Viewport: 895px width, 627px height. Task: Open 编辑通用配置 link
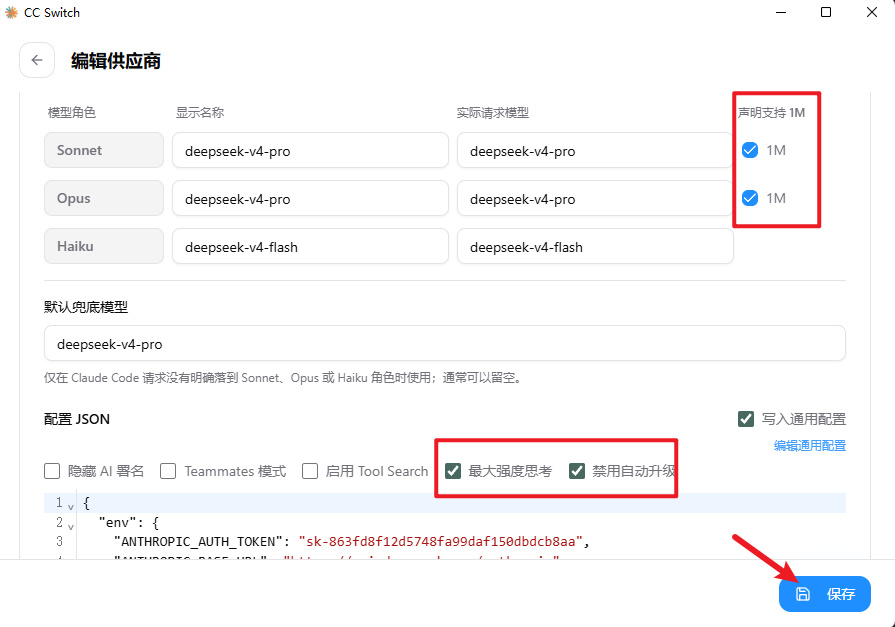pyautogui.click(x=809, y=445)
